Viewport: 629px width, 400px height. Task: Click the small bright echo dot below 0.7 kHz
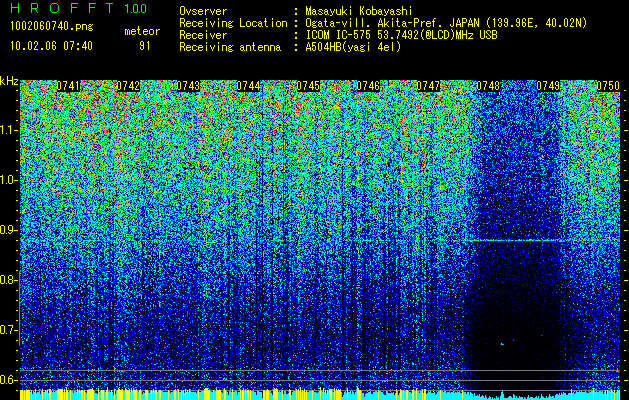[502, 343]
